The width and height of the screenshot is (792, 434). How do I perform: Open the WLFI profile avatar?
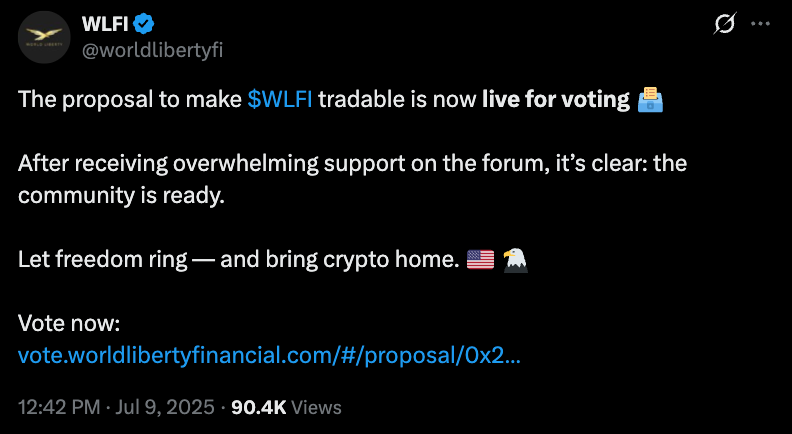coord(44,37)
